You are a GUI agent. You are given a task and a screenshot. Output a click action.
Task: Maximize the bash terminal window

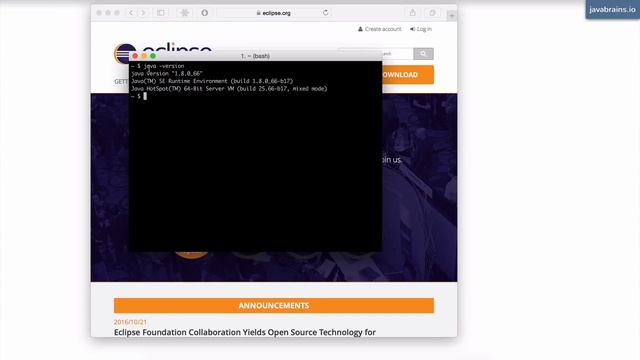pos(153,56)
